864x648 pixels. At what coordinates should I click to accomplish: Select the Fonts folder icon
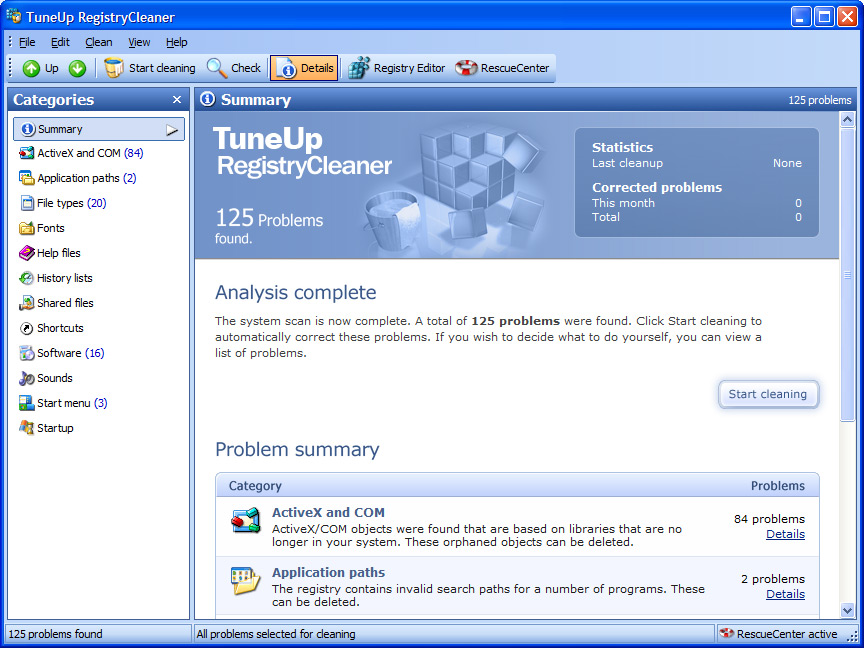click(x=26, y=228)
